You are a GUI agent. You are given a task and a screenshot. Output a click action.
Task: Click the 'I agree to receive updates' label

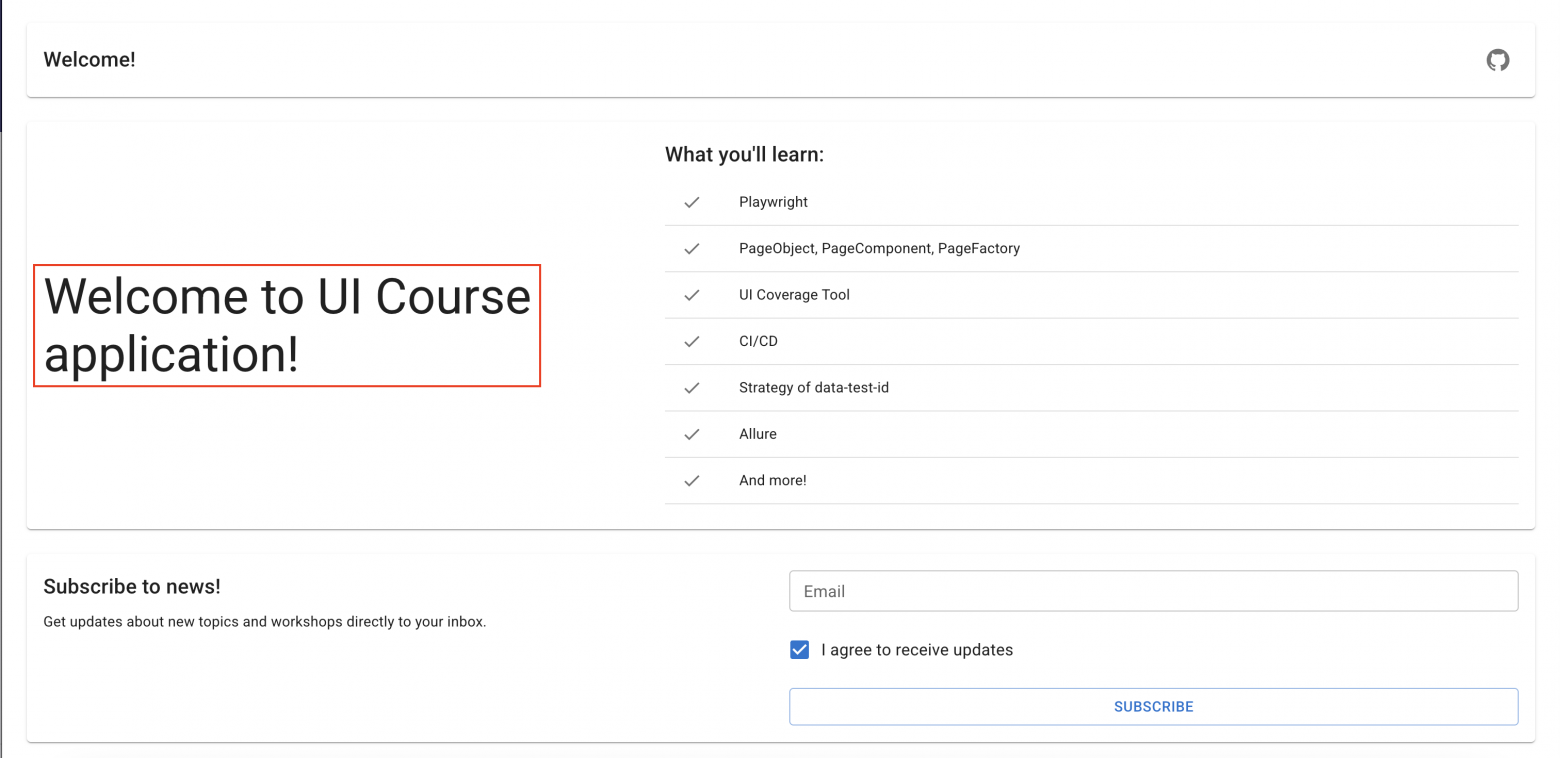pyautogui.click(x=917, y=650)
